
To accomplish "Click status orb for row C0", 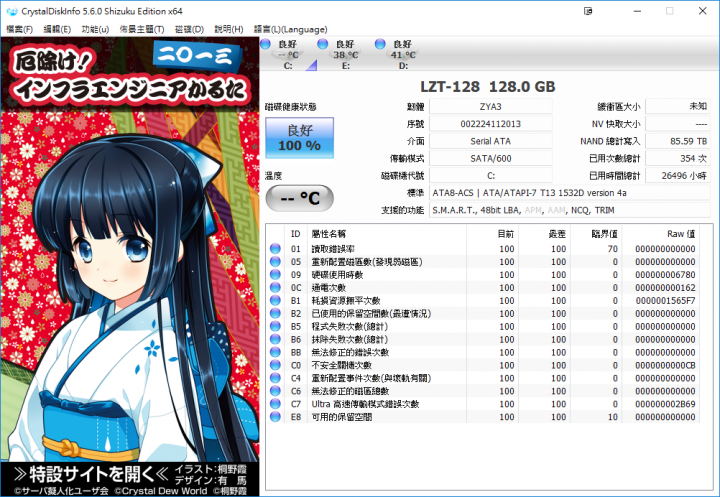I will click(x=276, y=365).
